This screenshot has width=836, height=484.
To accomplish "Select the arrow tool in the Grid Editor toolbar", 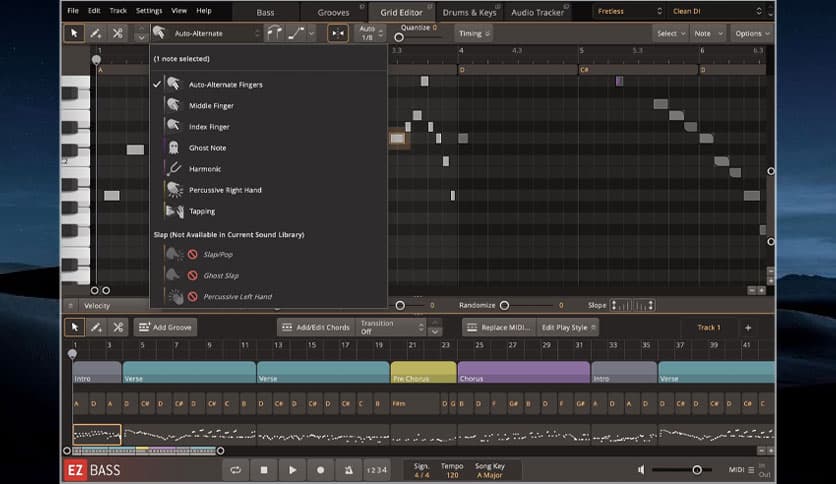I will pos(74,33).
